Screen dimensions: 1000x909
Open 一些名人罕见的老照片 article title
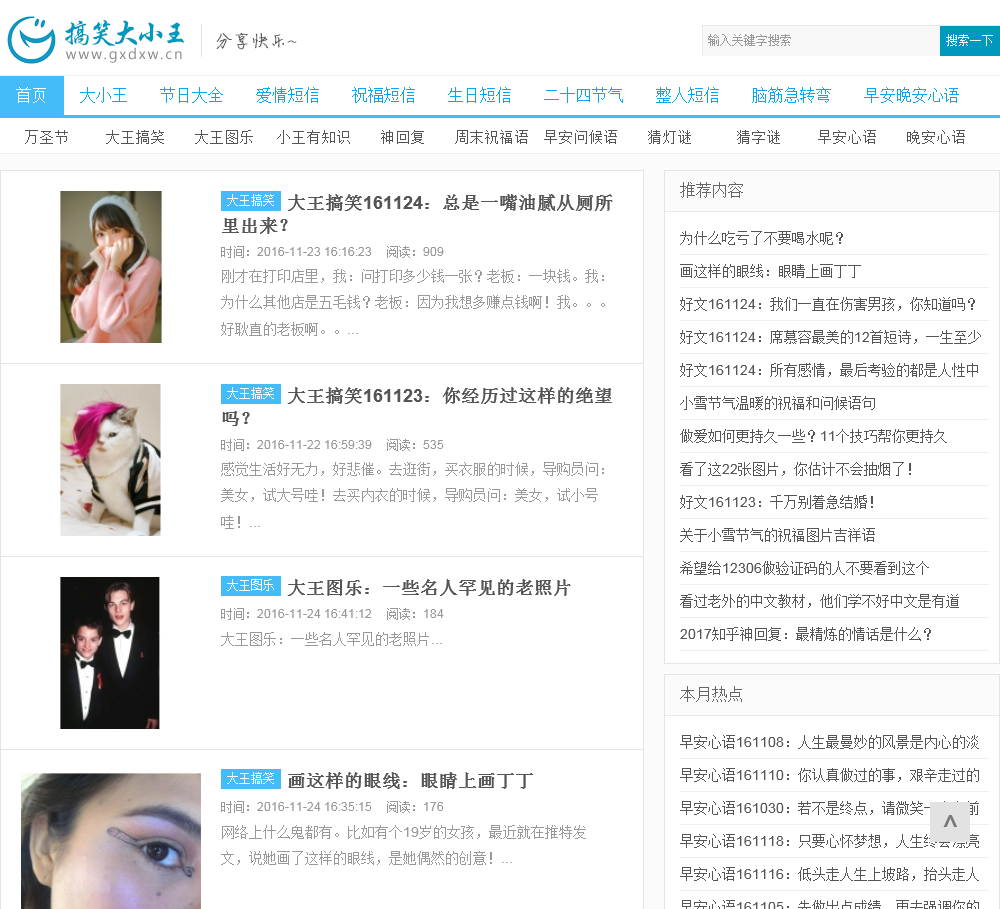point(429,588)
